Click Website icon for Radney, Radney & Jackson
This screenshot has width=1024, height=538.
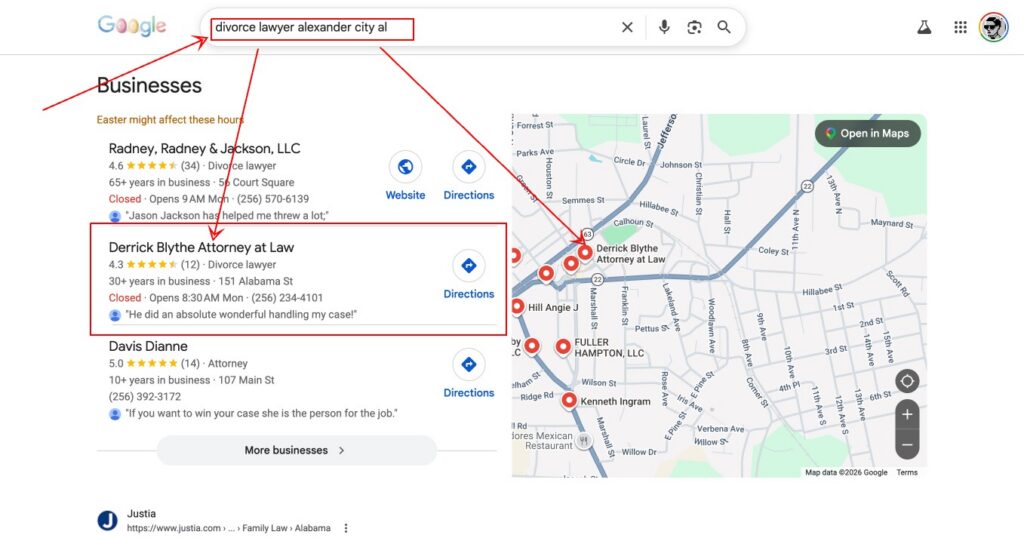(405, 167)
